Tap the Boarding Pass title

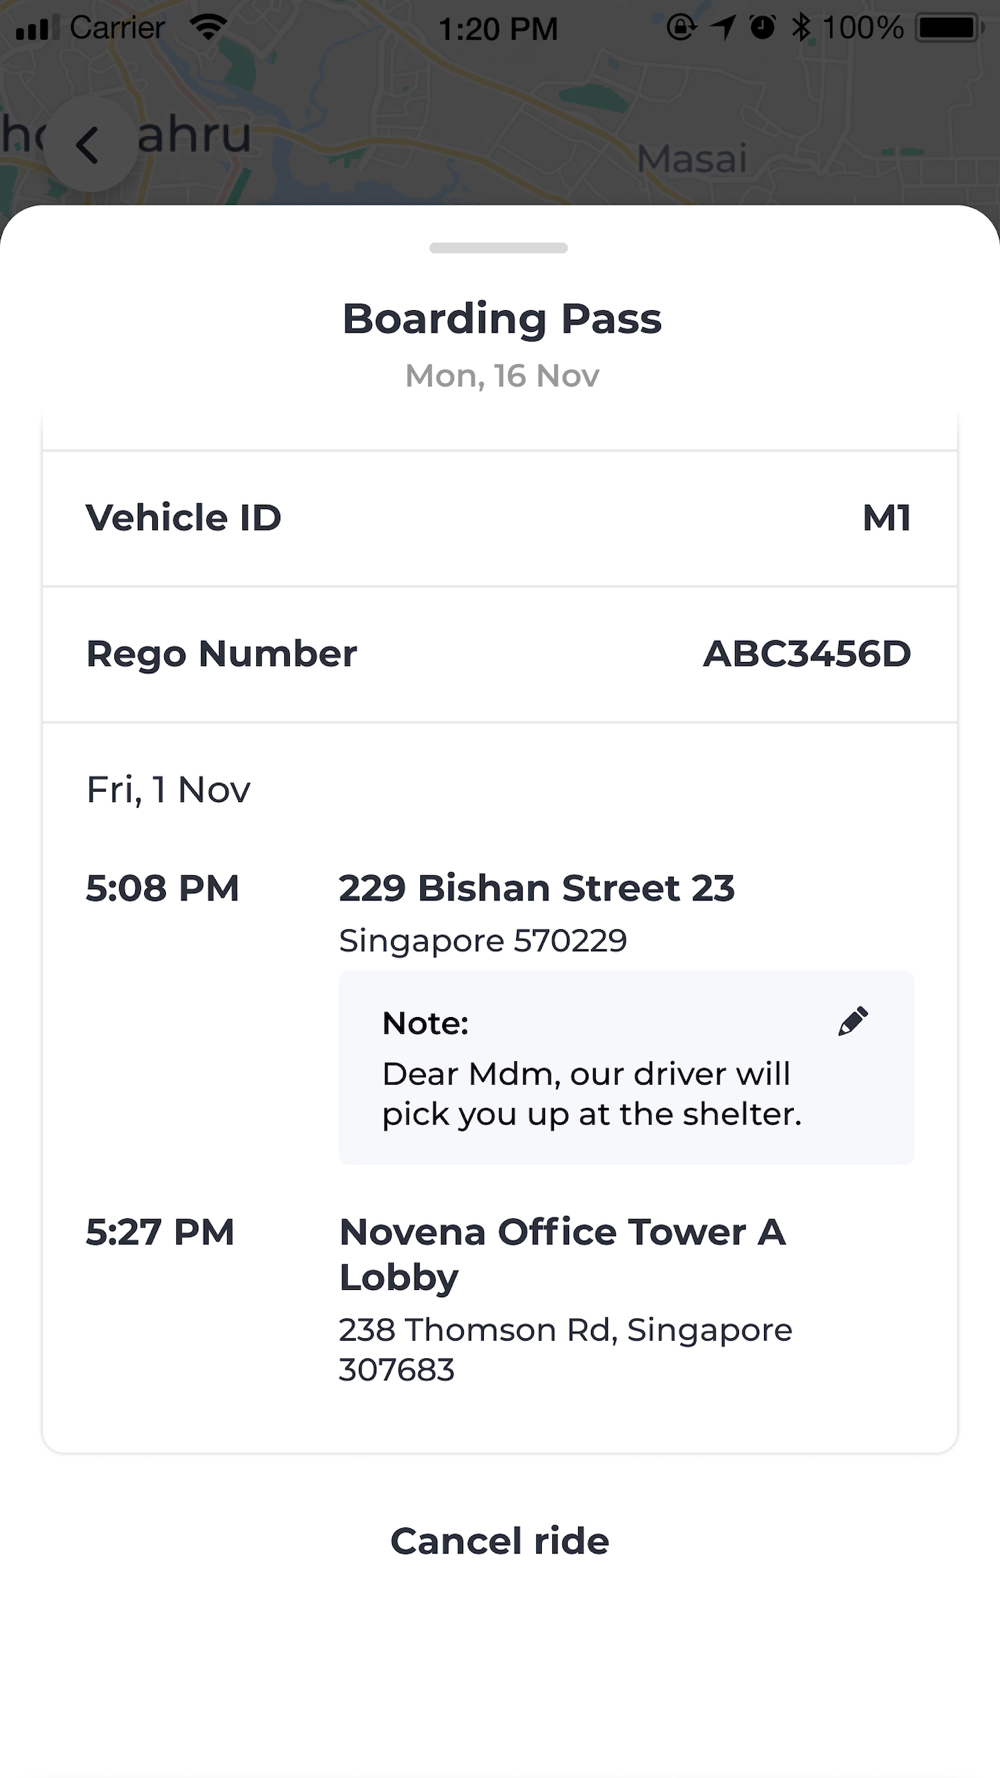click(x=501, y=319)
